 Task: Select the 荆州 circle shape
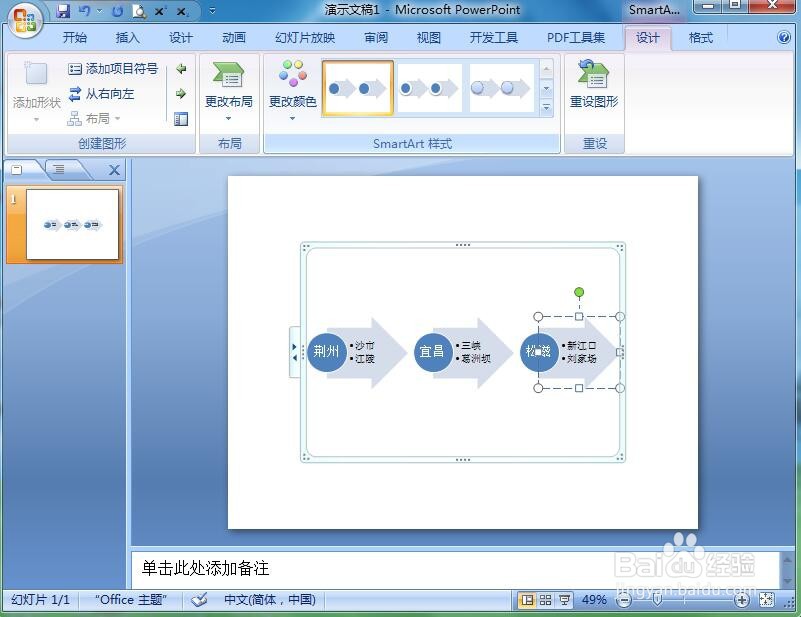coord(326,351)
